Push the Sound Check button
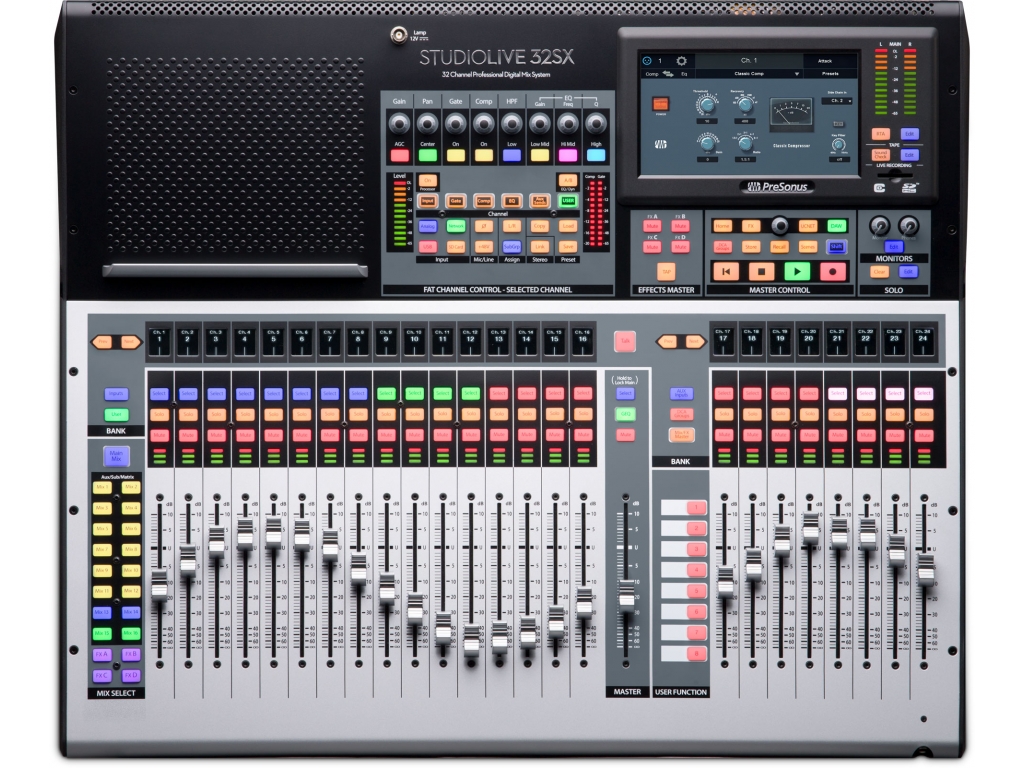This screenshot has width=1024, height=768. point(881,155)
